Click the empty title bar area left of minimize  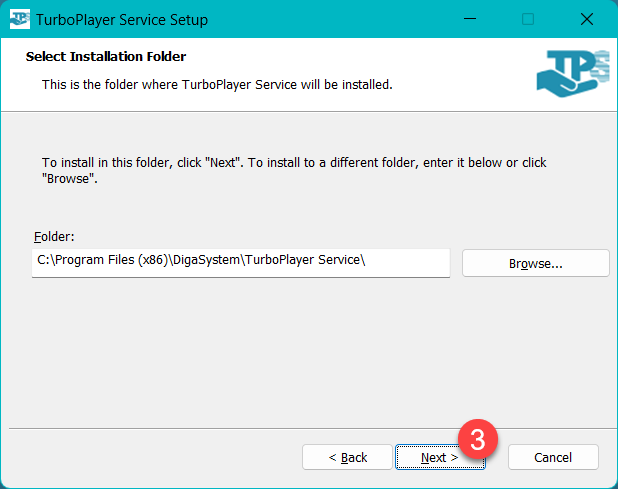(340, 20)
